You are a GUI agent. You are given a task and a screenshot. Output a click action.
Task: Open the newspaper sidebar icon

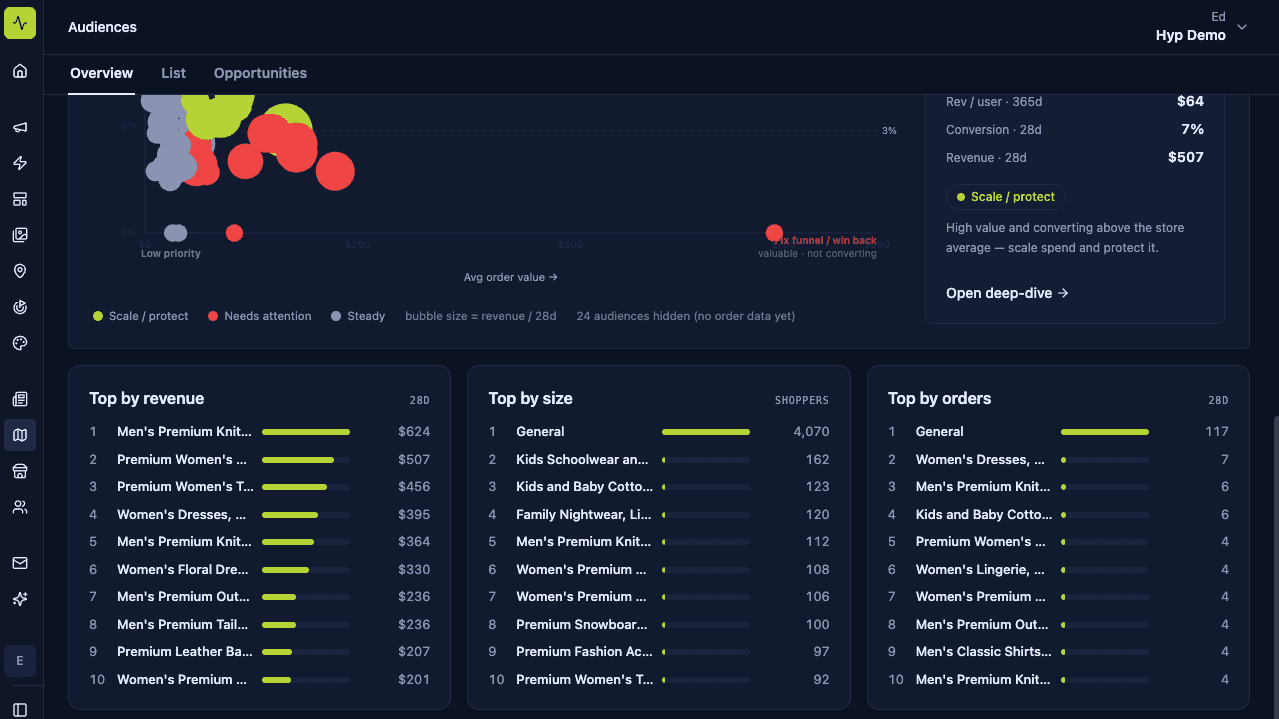20,399
